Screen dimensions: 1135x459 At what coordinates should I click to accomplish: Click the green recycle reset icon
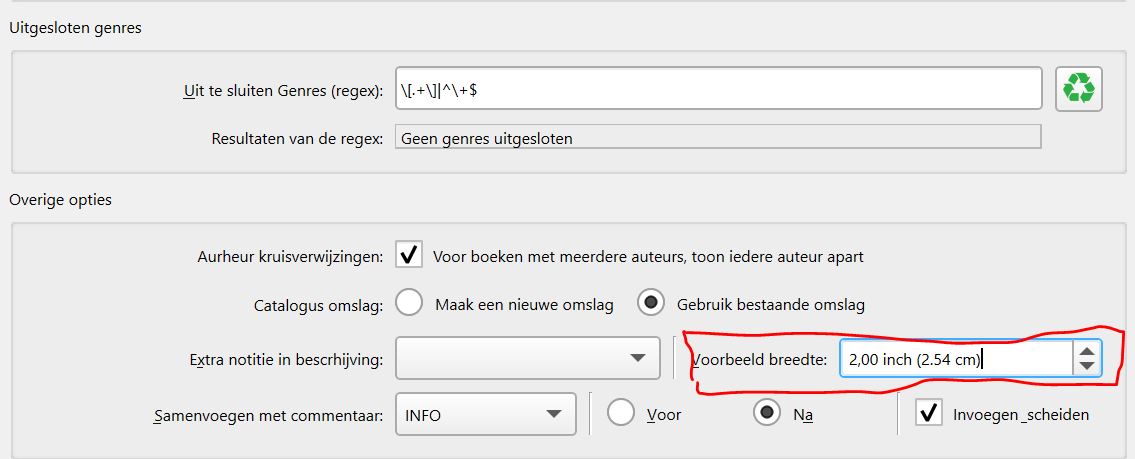click(1079, 89)
